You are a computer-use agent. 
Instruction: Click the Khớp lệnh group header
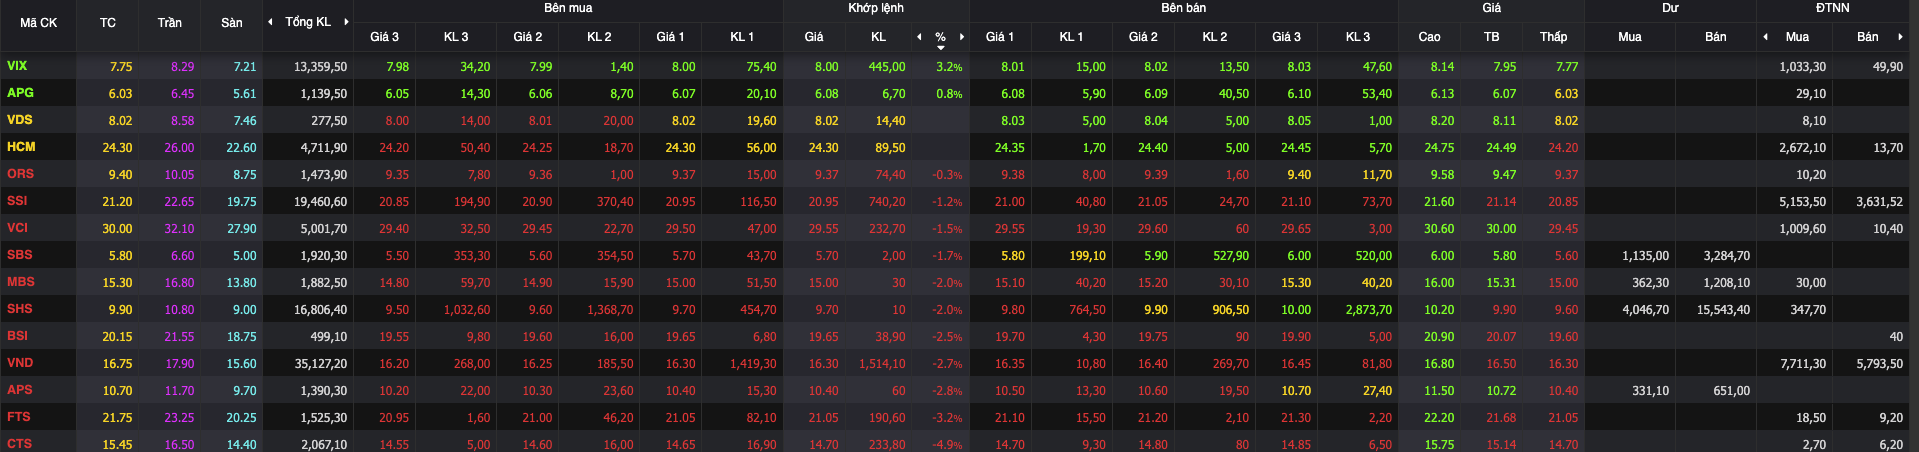click(876, 8)
